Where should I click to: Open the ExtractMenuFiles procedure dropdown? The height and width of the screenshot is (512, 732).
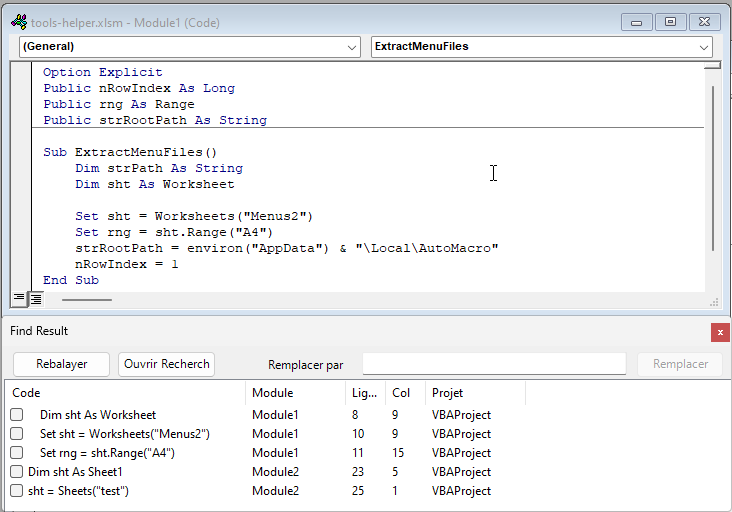[x=704, y=47]
